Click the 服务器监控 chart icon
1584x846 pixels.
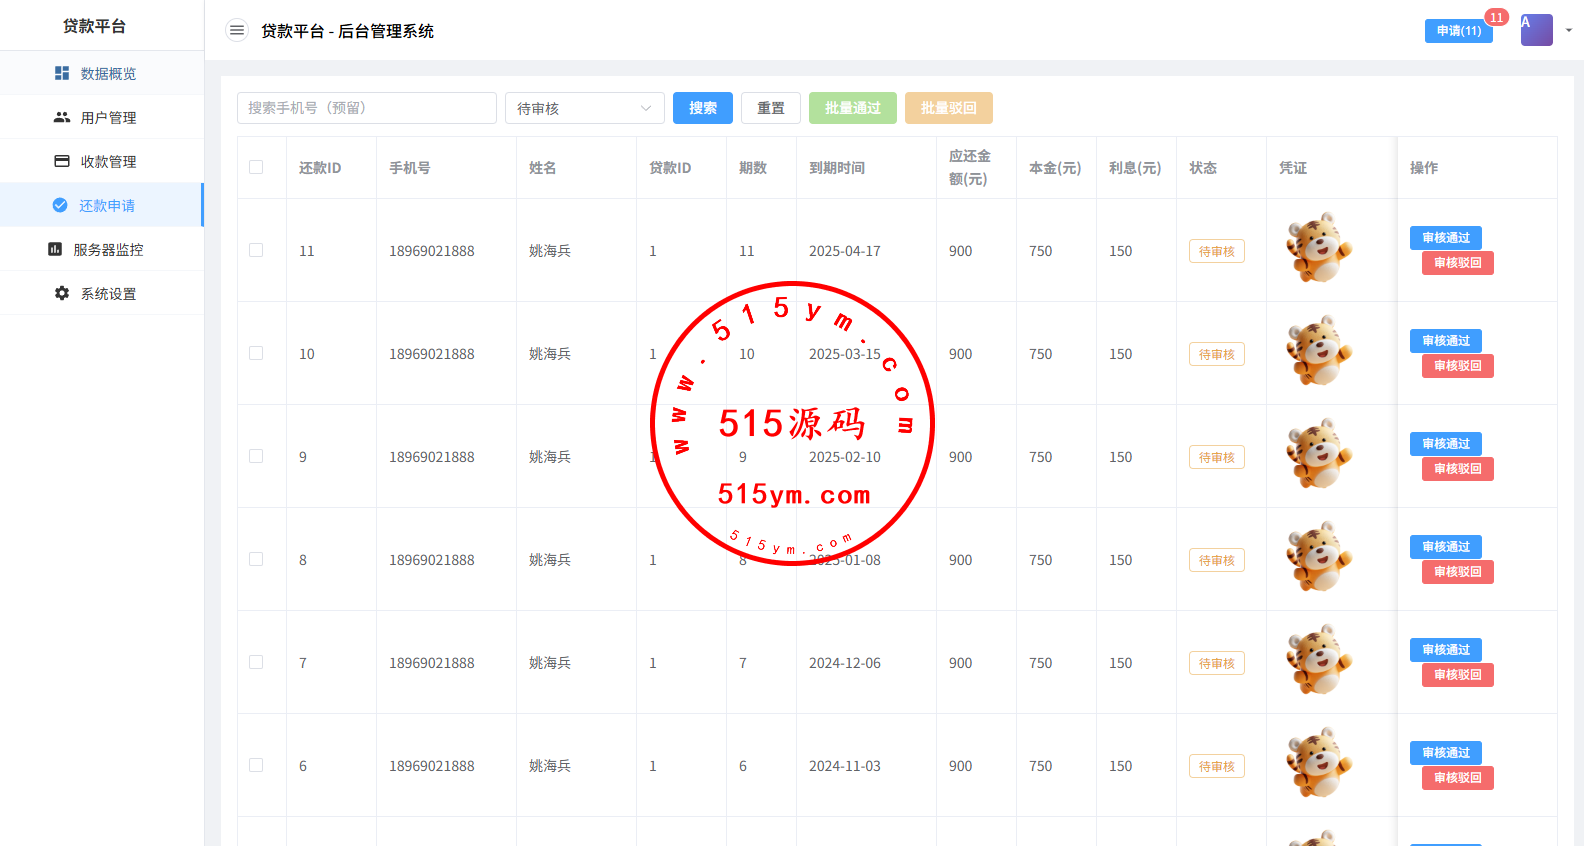click(55, 249)
